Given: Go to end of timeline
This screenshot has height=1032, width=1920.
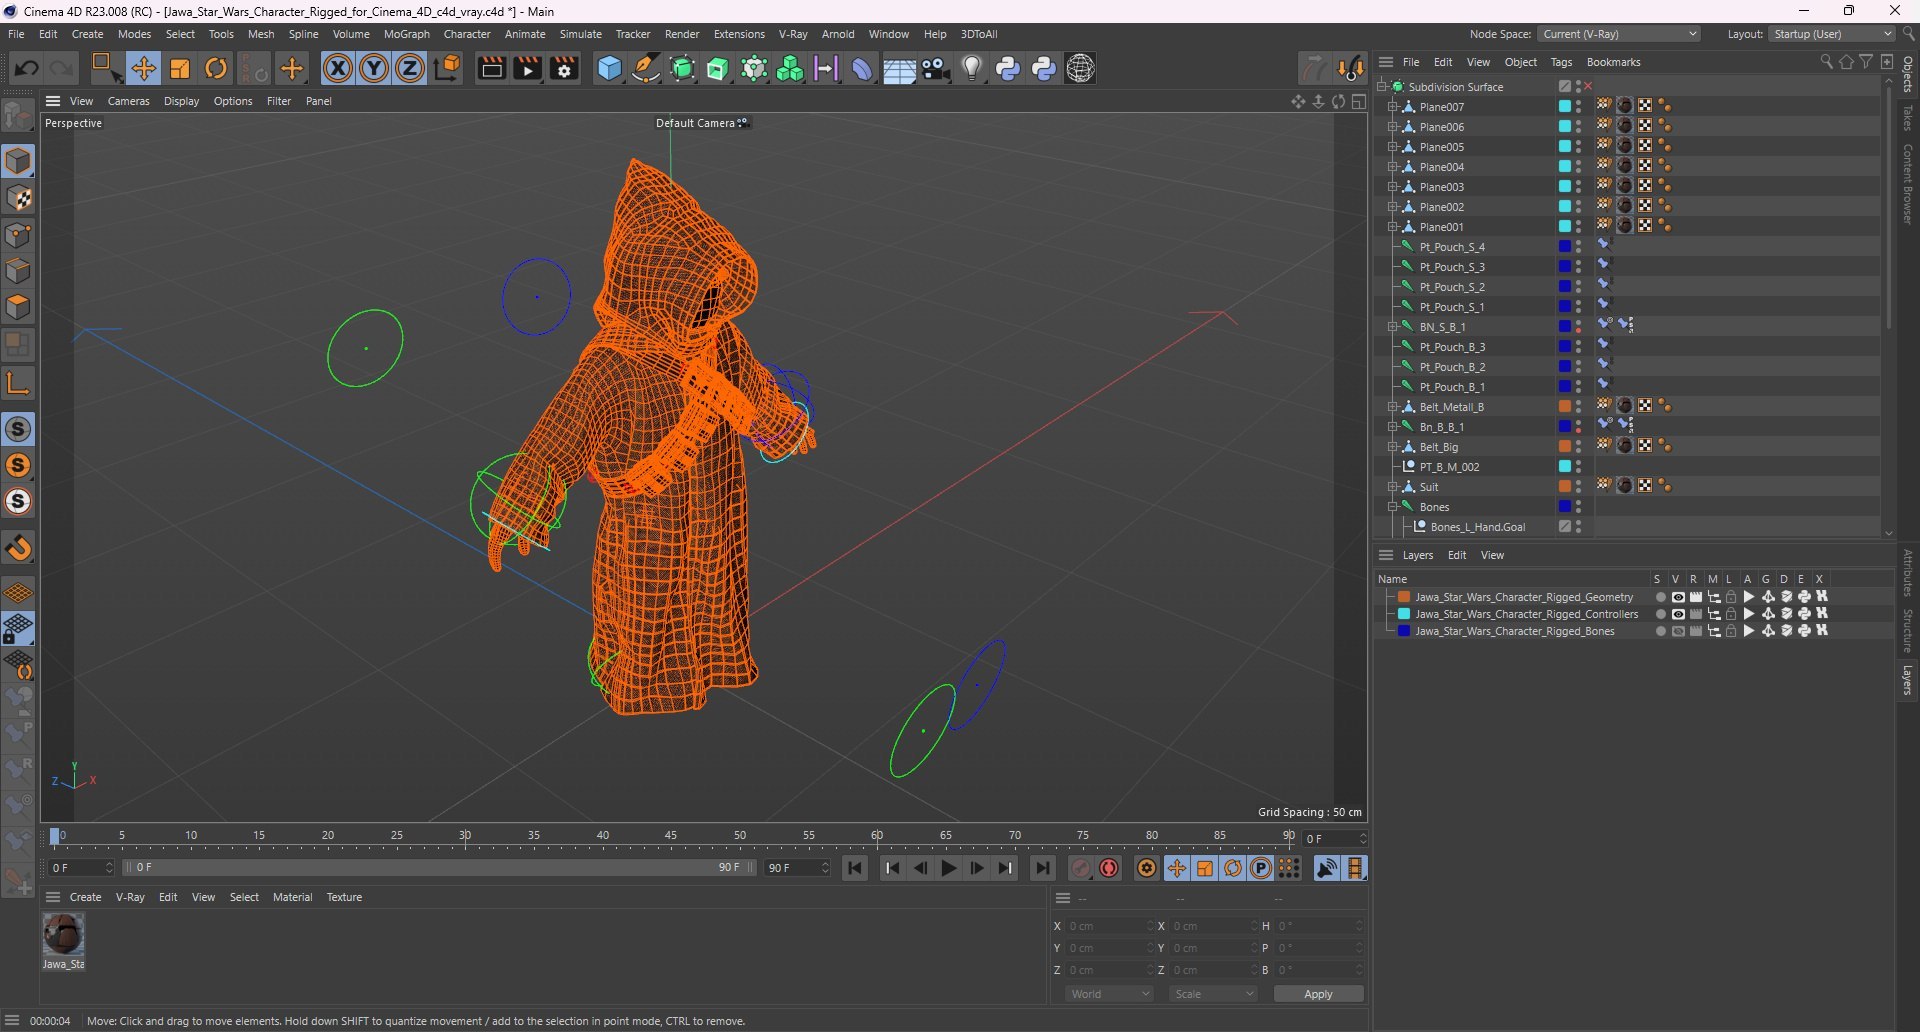Looking at the screenshot, I should point(1043,868).
